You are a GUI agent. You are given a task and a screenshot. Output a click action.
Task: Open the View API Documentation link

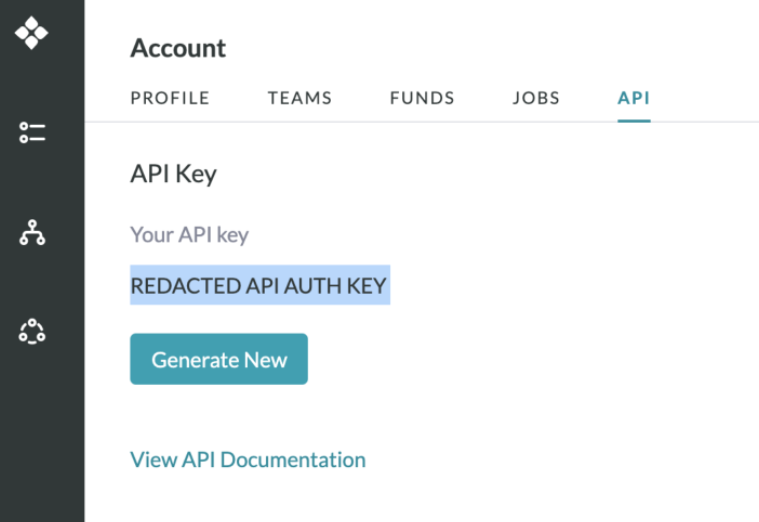(x=248, y=460)
